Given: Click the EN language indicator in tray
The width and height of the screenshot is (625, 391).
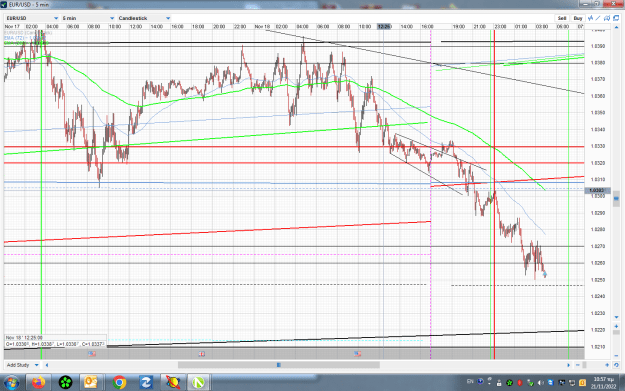Looking at the screenshot, I should coord(470,381).
